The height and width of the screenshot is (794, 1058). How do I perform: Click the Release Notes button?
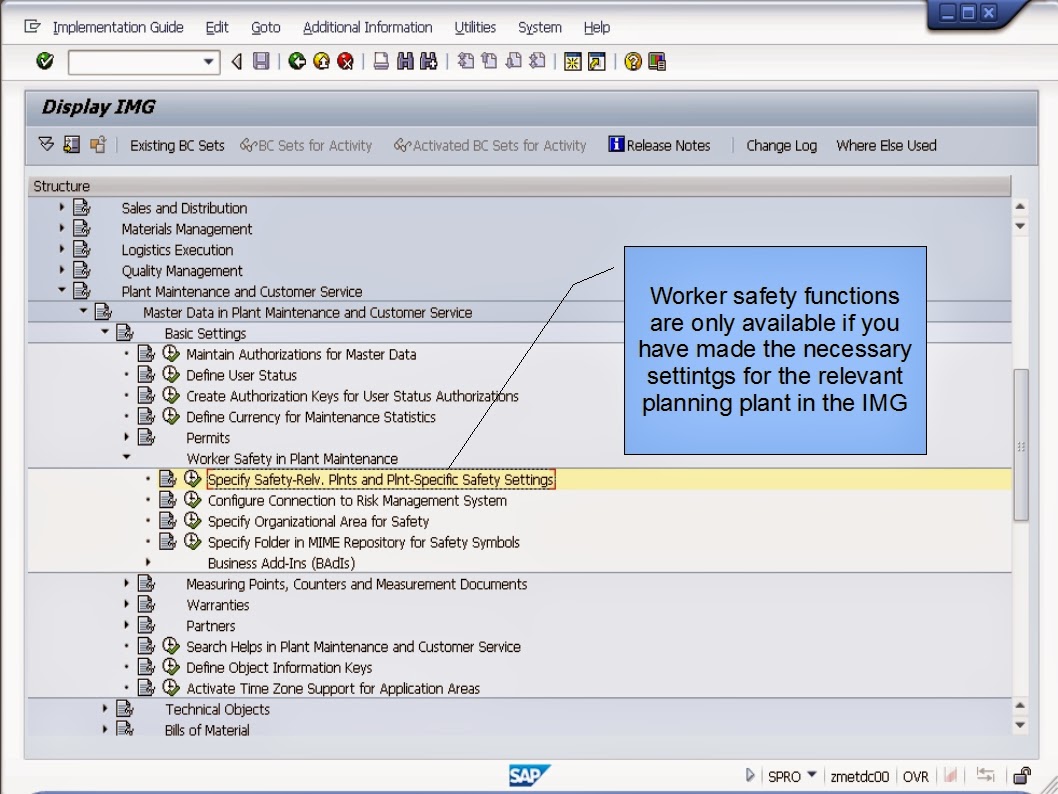(660, 145)
